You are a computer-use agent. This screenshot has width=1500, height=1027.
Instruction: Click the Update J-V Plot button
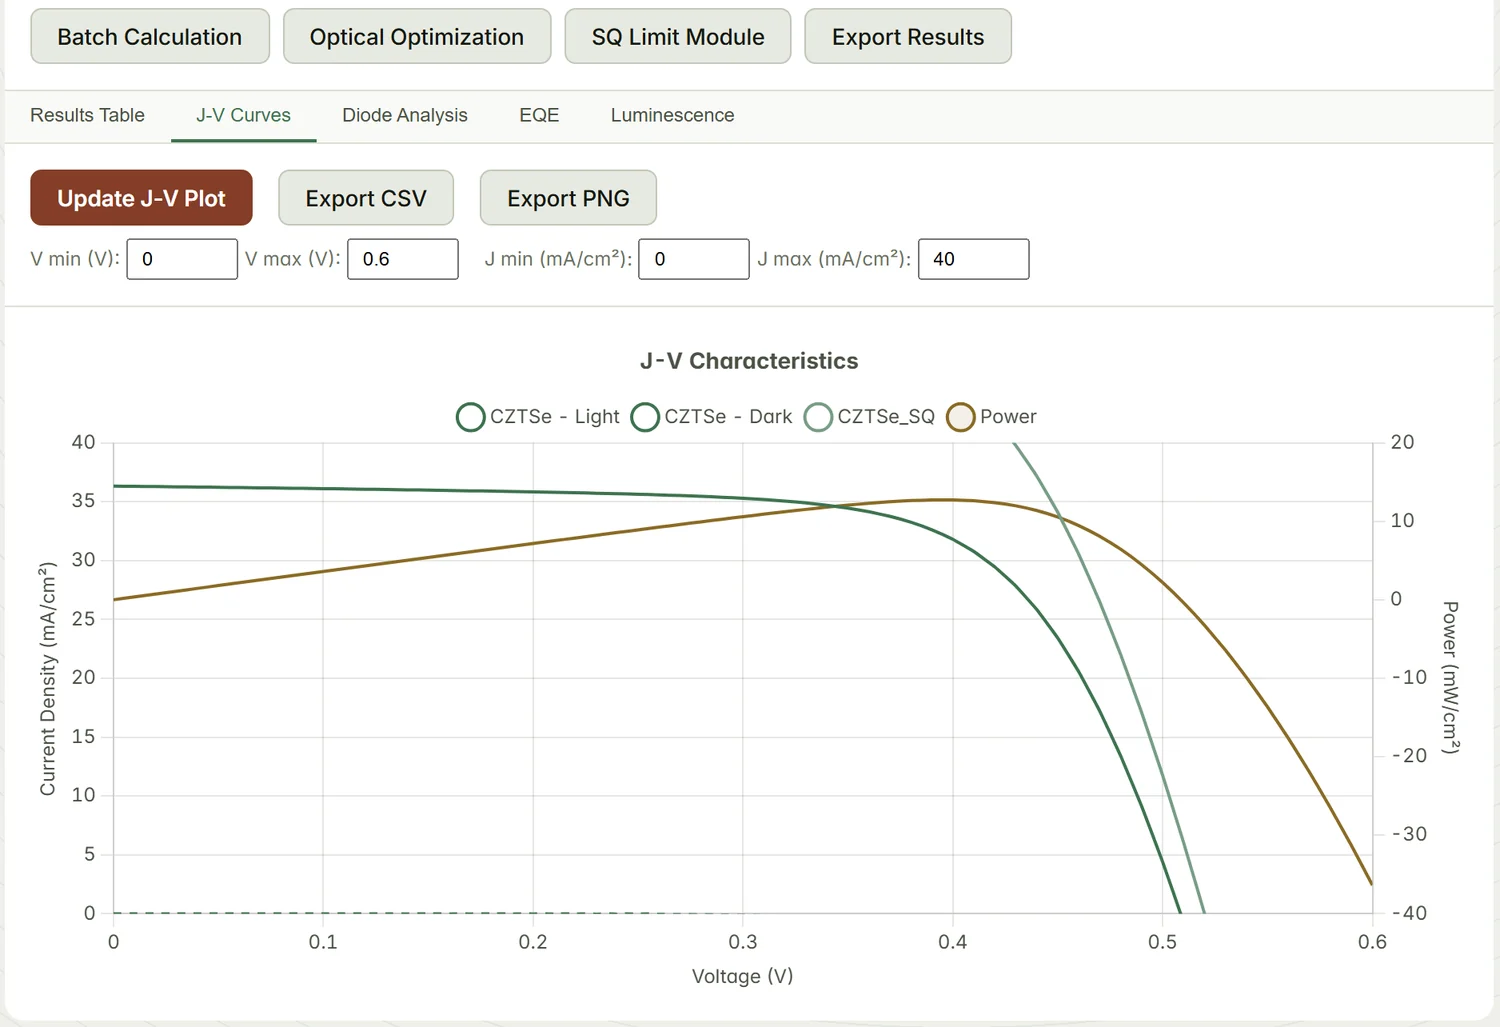tap(141, 198)
